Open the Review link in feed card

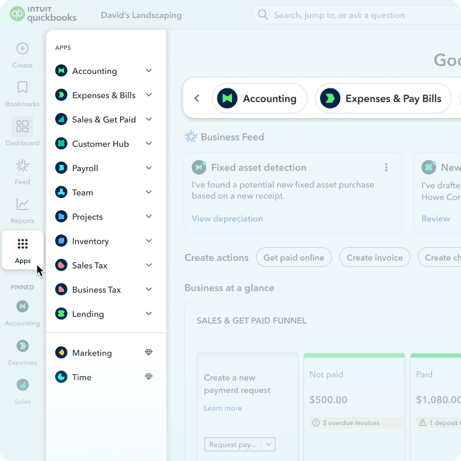point(436,219)
